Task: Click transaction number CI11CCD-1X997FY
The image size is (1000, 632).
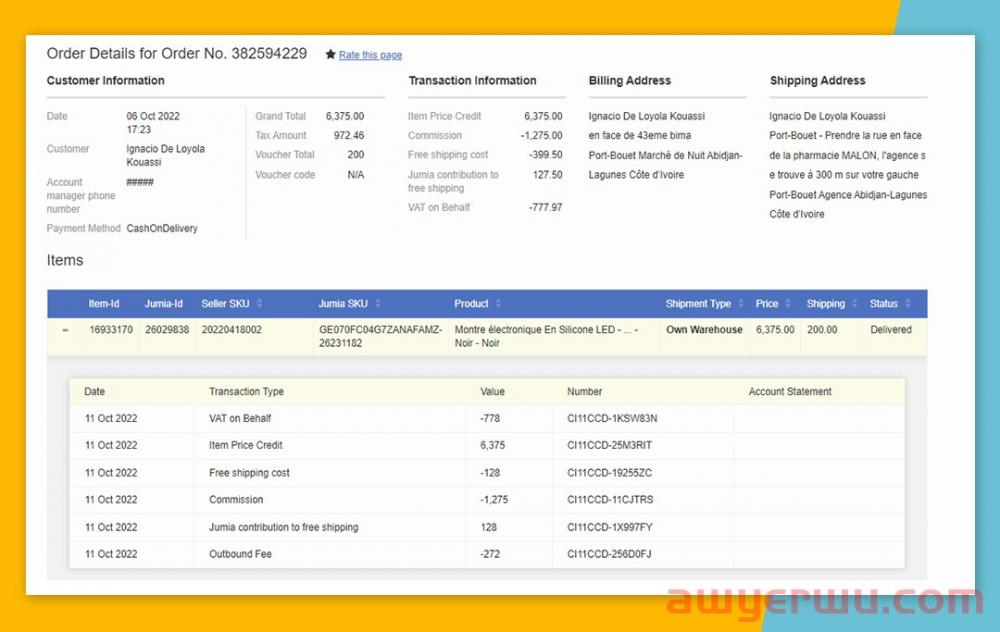Action: [610, 527]
